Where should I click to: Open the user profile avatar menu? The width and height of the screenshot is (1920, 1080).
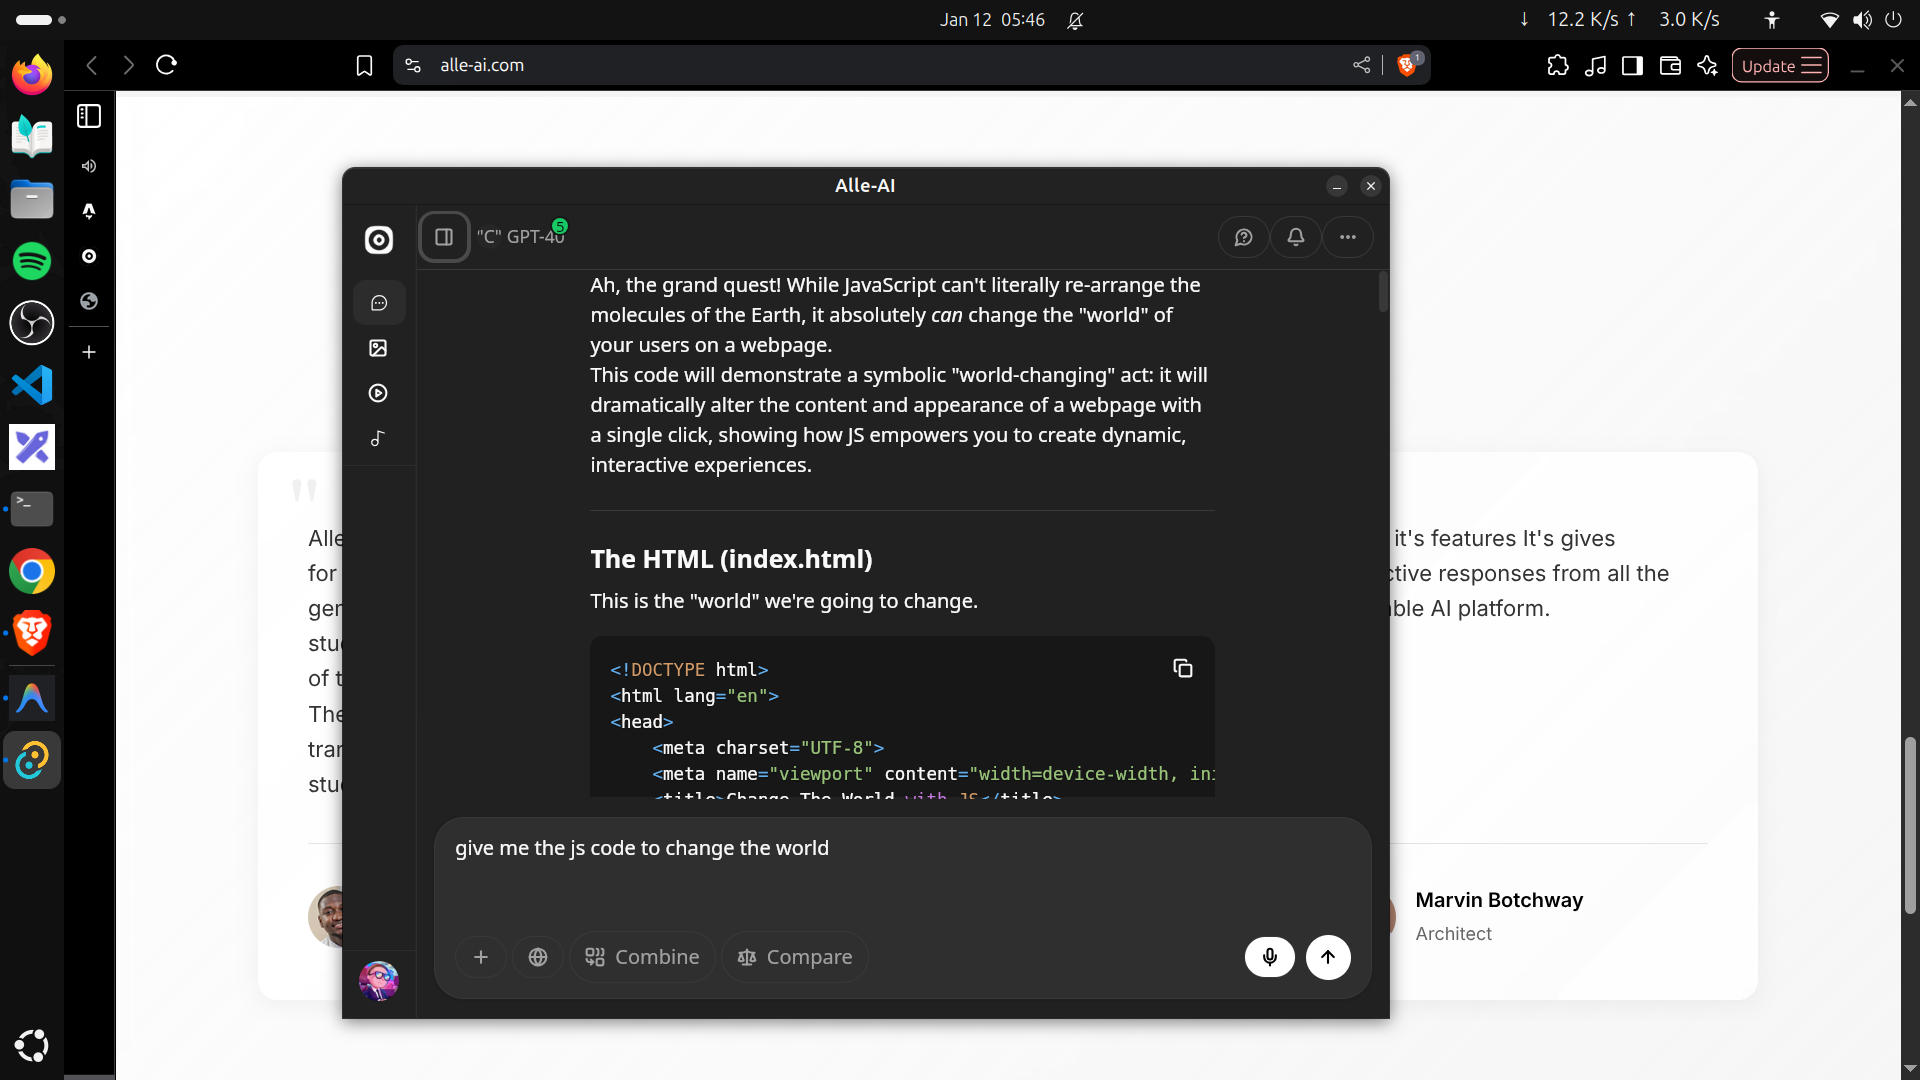click(x=379, y=981)
